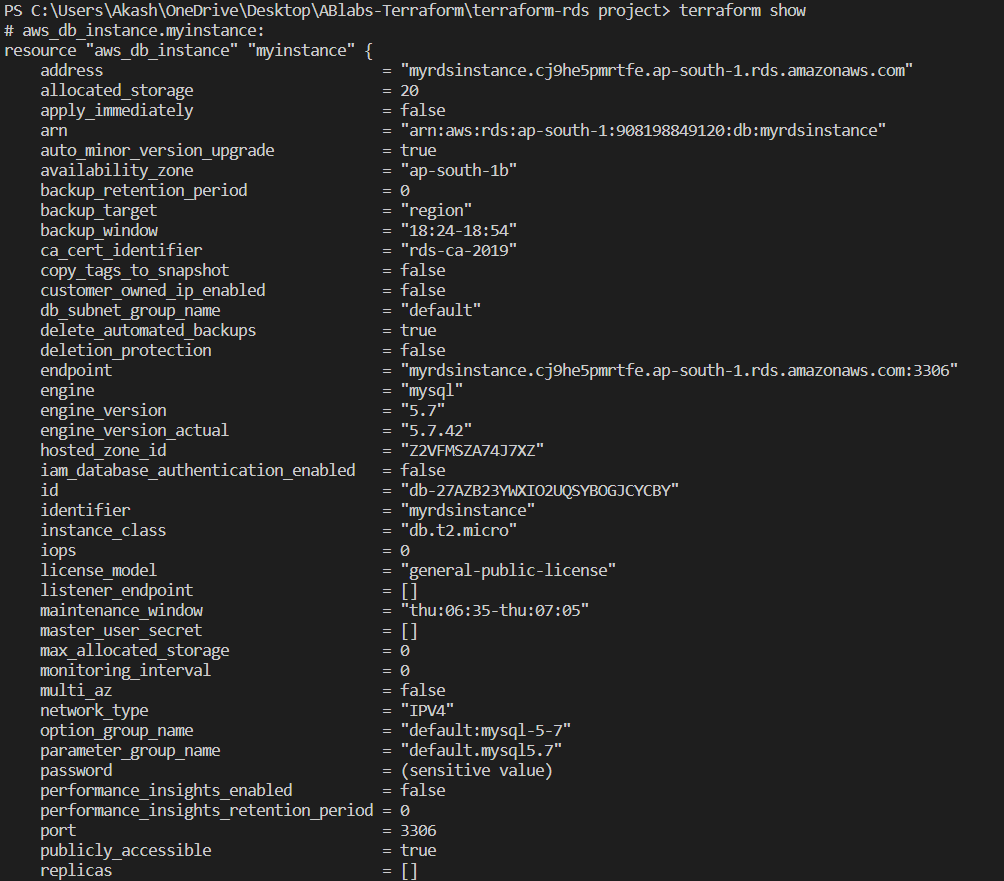This screenshot has width=1004, height=881.
Task: Click the terraform show command text
Action: 742,11
